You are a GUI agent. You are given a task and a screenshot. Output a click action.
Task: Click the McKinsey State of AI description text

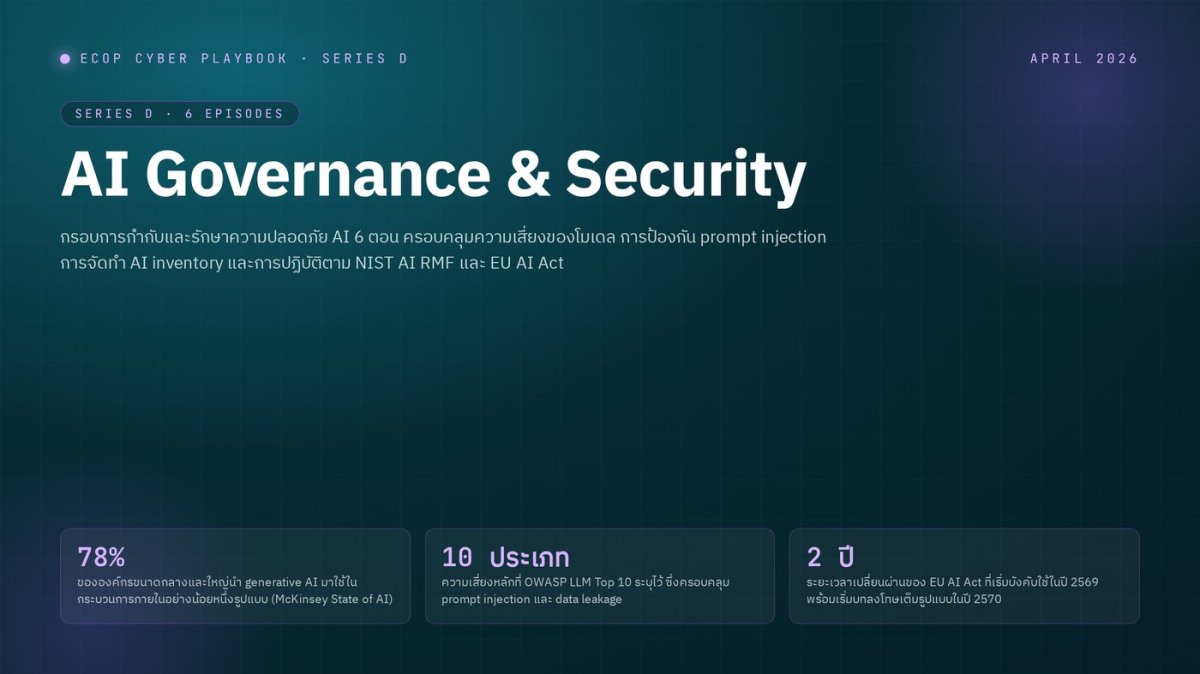[x=234, y=590]
